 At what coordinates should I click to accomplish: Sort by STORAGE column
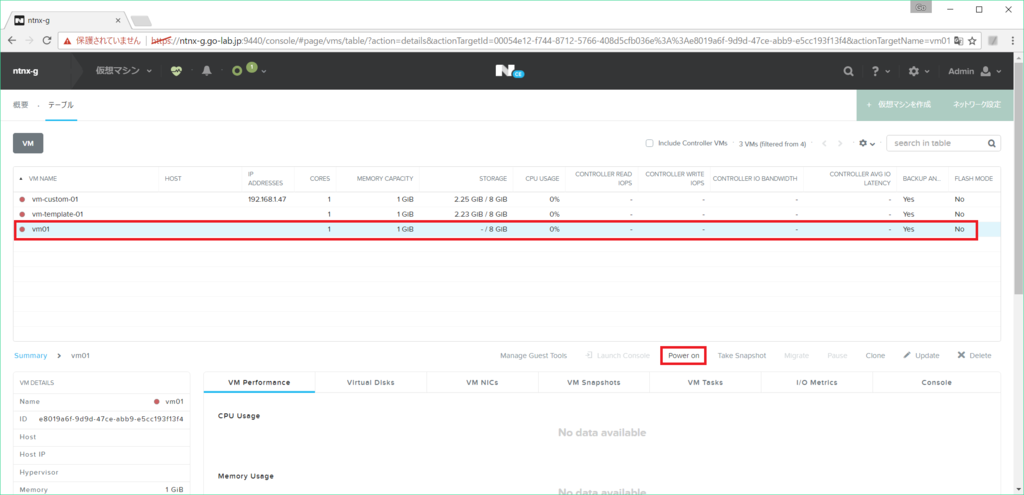coord(494,178)
